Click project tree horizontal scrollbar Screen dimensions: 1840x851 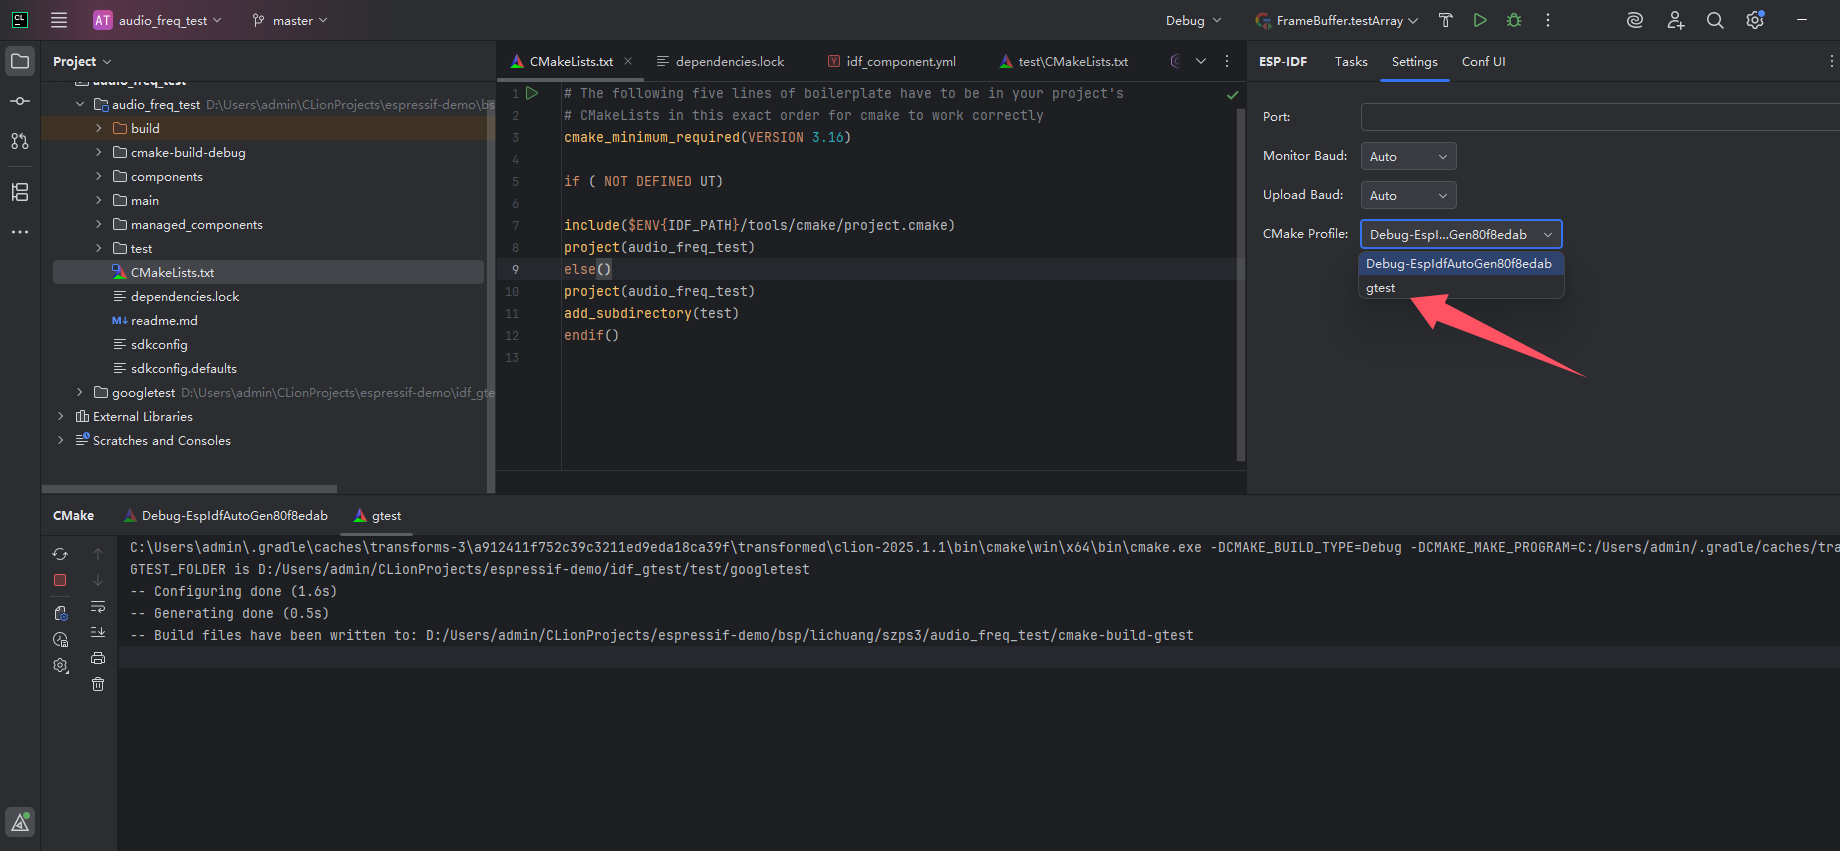[x=190, y=489]
